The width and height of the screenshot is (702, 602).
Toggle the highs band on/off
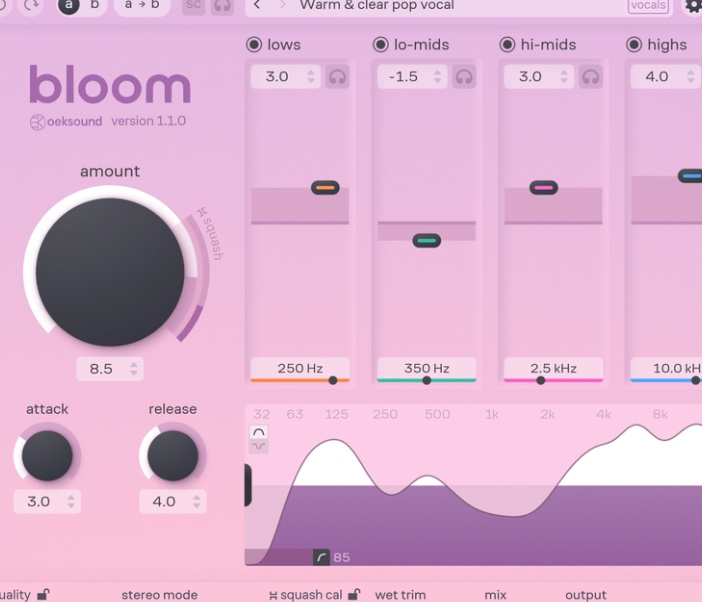point(634,45)
